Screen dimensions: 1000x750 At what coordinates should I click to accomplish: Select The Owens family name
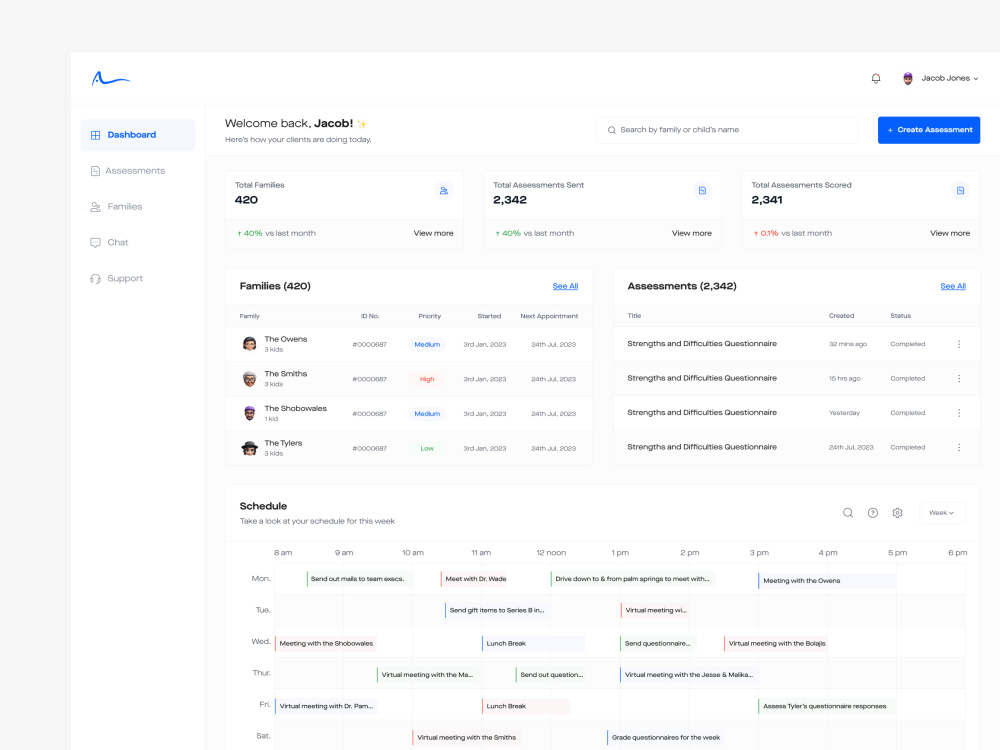(x=286, y=339)
